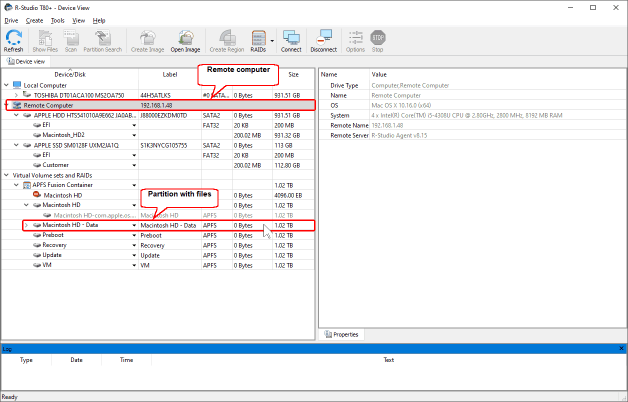
Task: Collapse the APPLE HDD HTS541010A9E662 node
Action: [x=16, y=115]
